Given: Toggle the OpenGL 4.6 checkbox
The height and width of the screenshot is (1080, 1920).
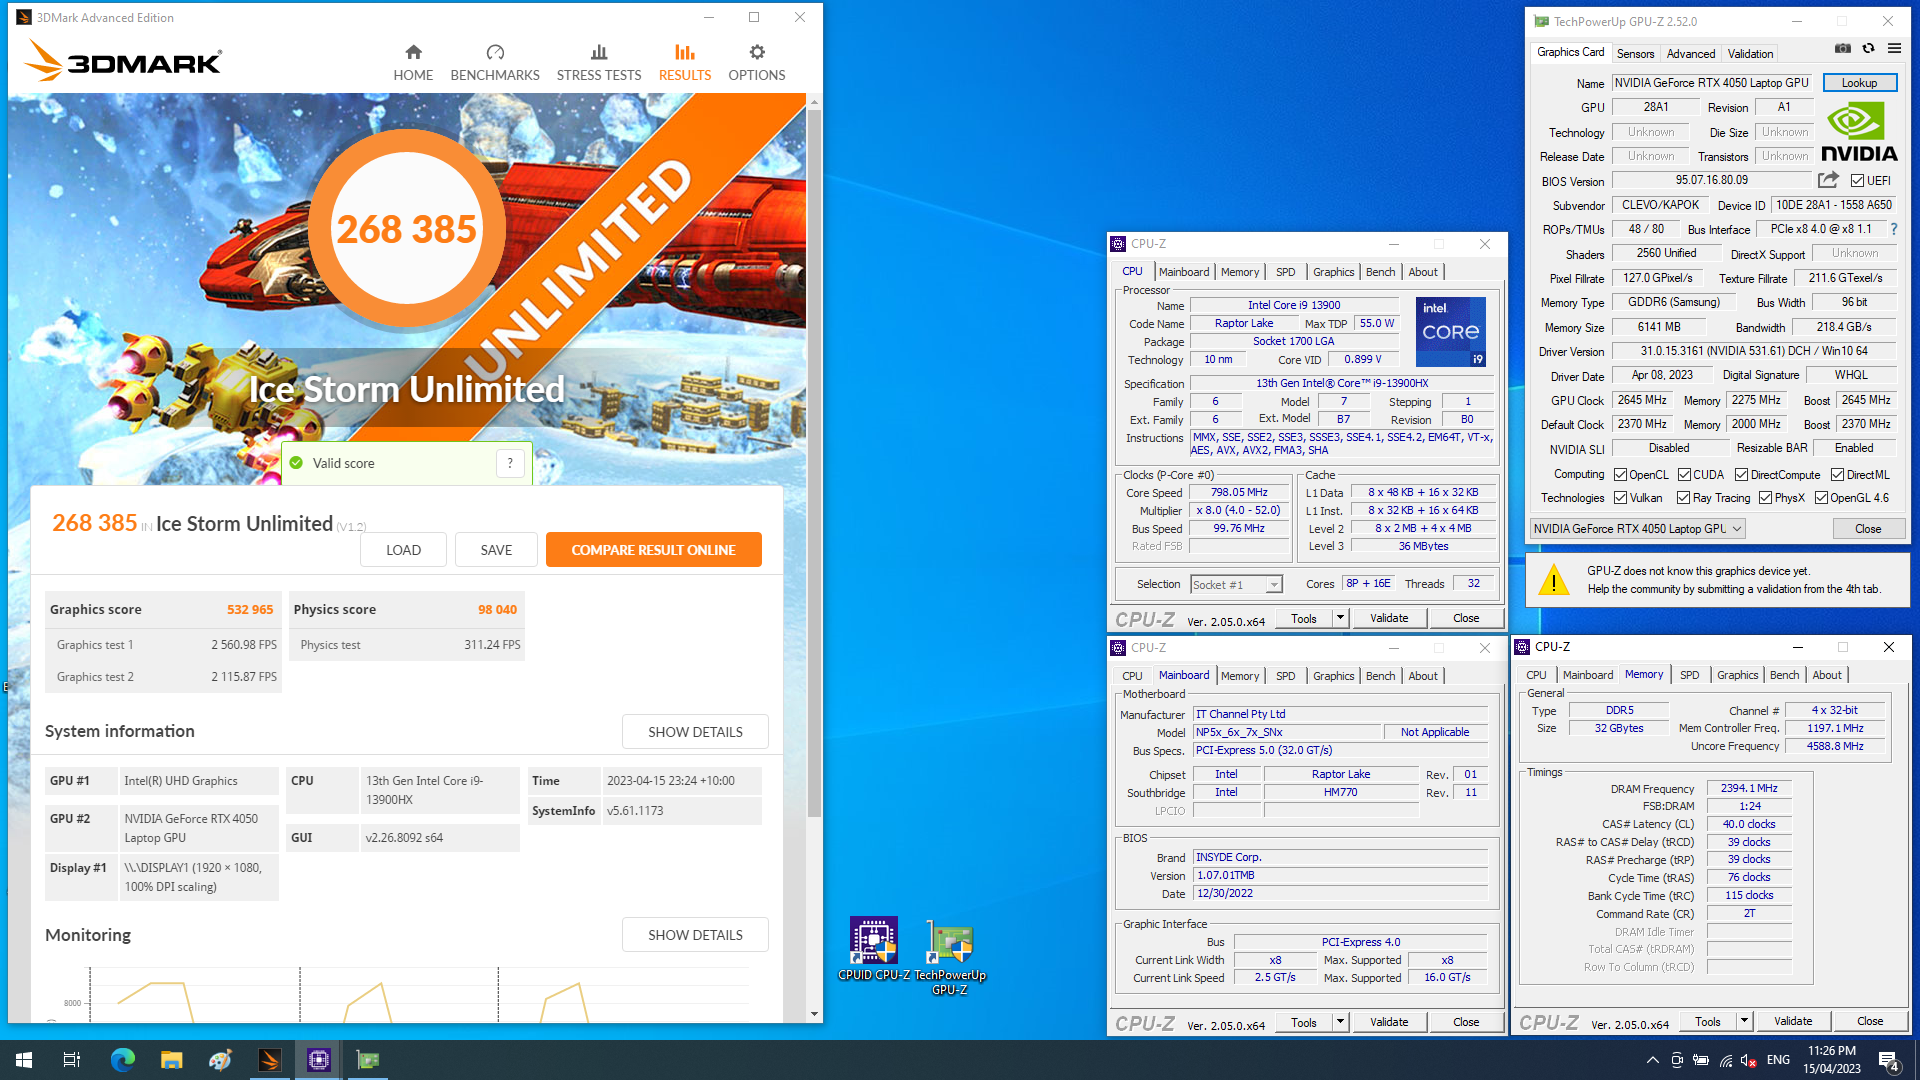Looking at the screenshot, I should coord(1822,498).
